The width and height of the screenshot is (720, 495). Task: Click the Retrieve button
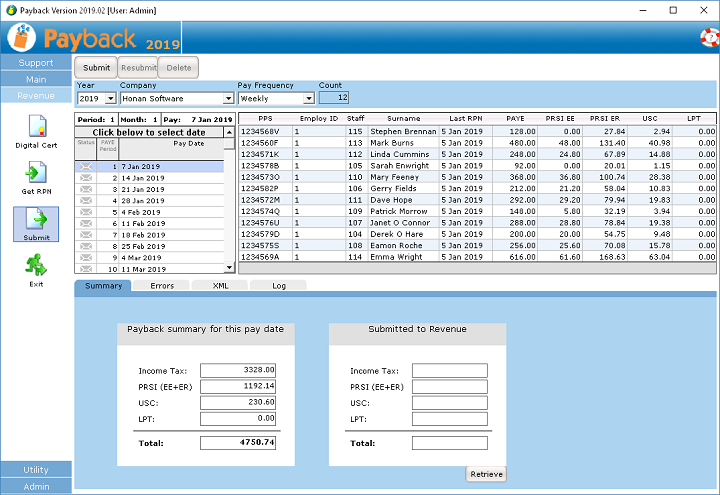coord(486,474)
